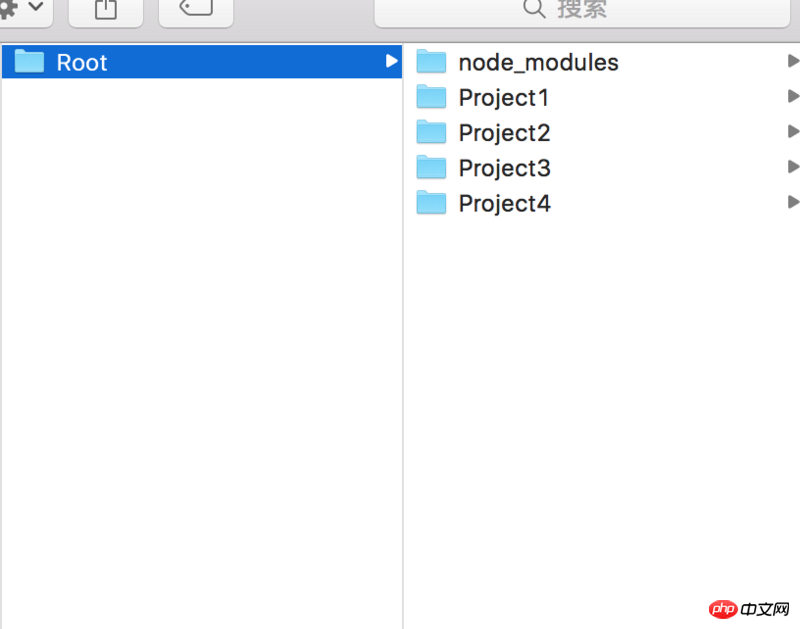Viewport: 800px width, 629px height.
Task: Click the node_modules folder icon
Action: tap(431, 62)
